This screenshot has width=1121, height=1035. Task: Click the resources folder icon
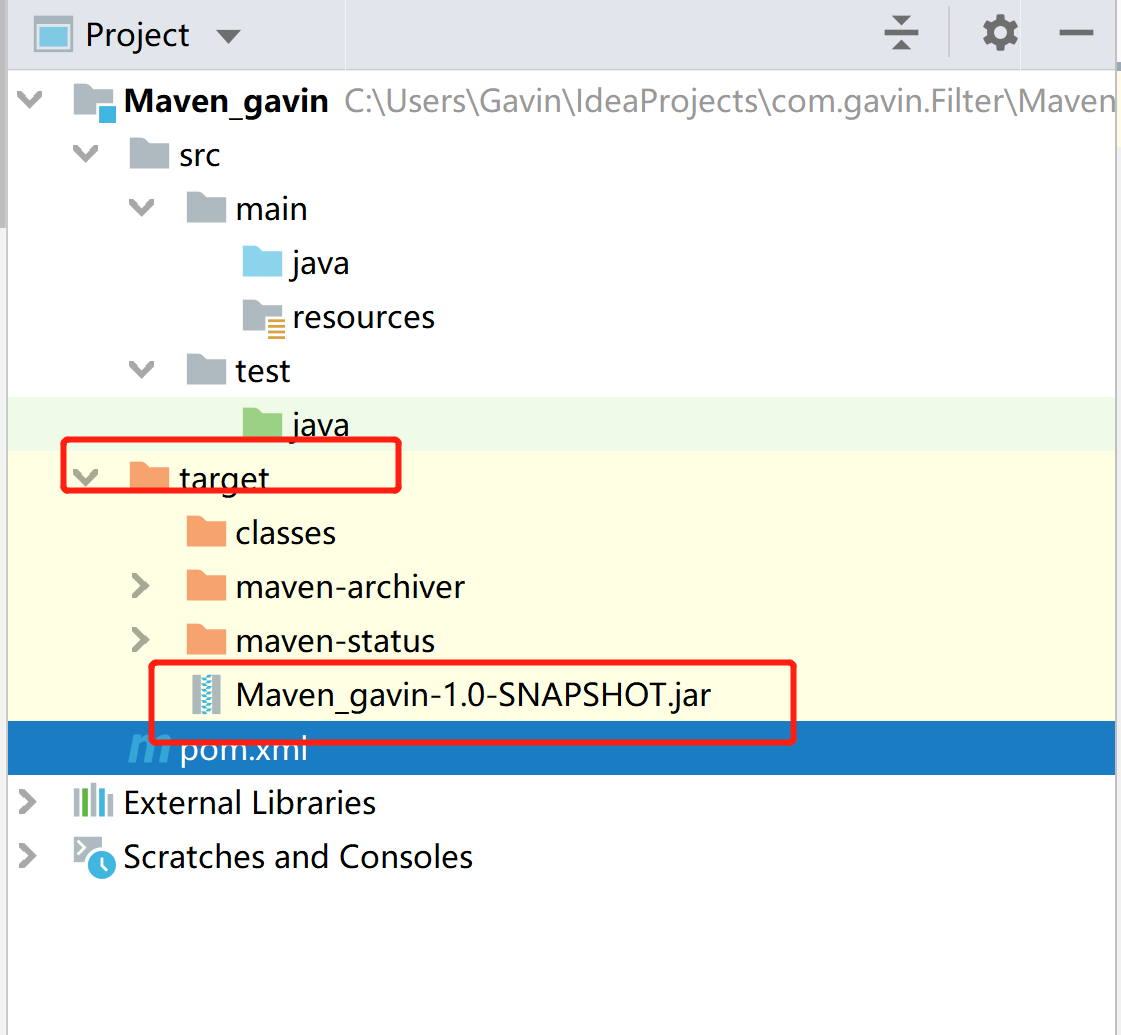264,318
